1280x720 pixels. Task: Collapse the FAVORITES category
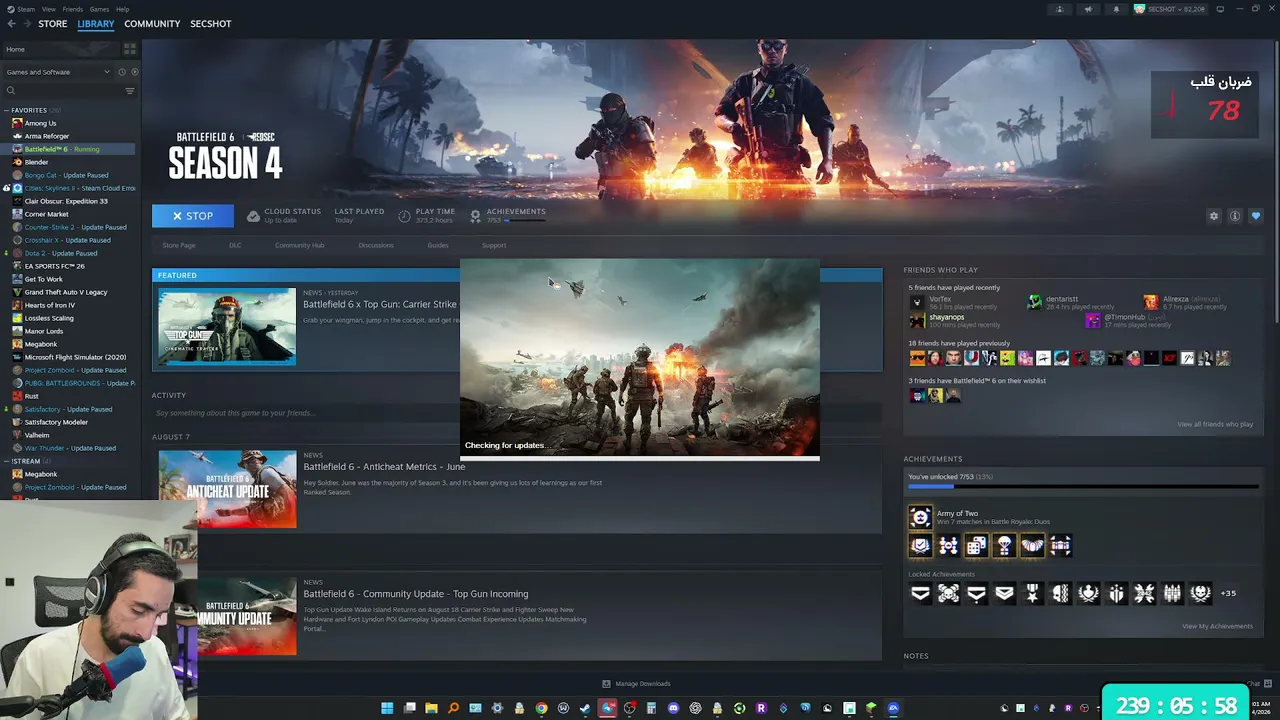point(6,110)
